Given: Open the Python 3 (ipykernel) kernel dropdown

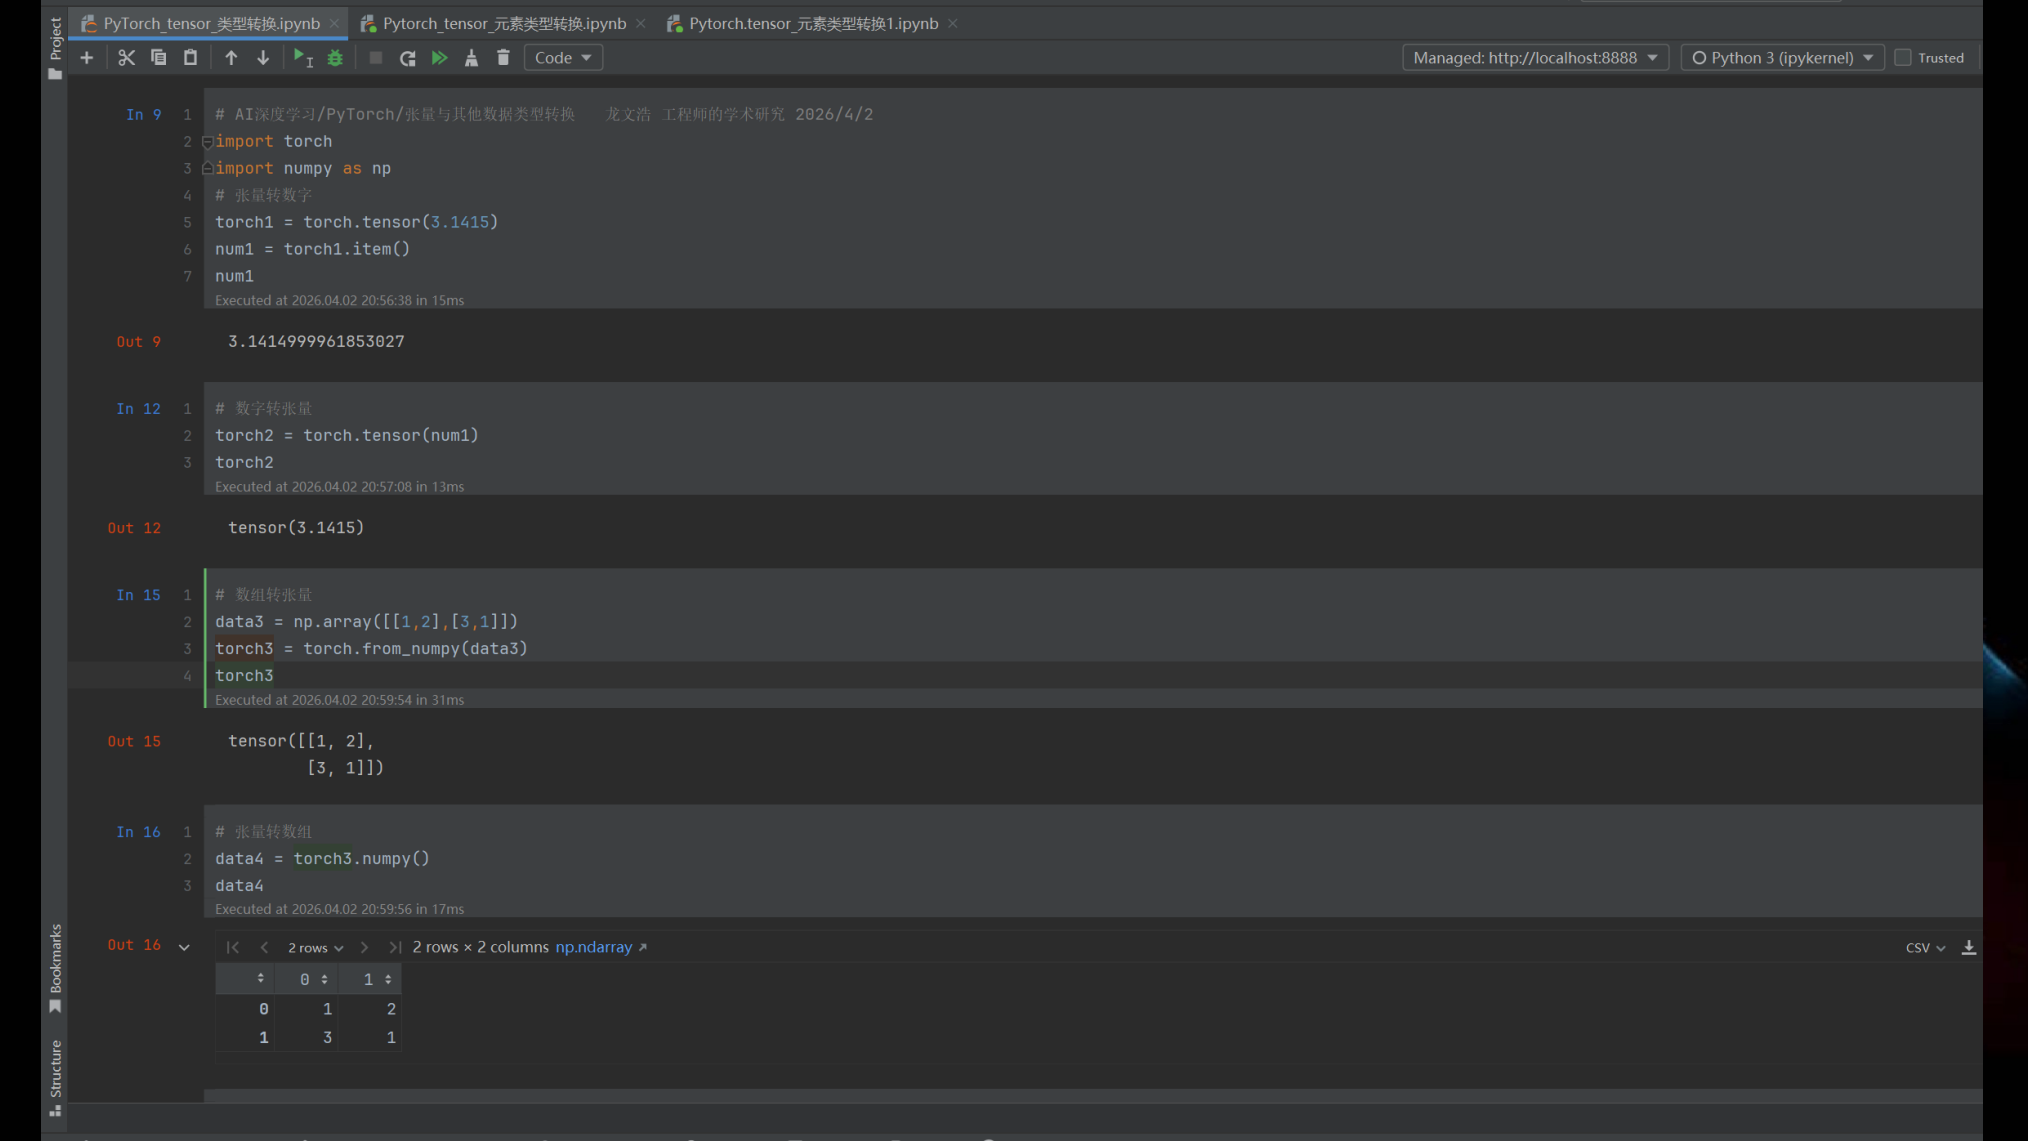Looking at the screenshot, I should [x=1782, y=58].
